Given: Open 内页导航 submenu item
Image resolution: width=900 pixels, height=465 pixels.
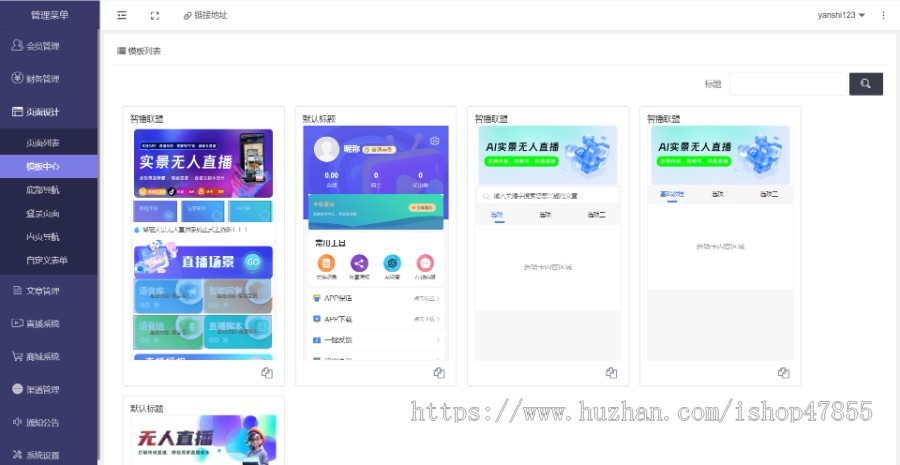Looking at the screenshot, I should point(49,237).
